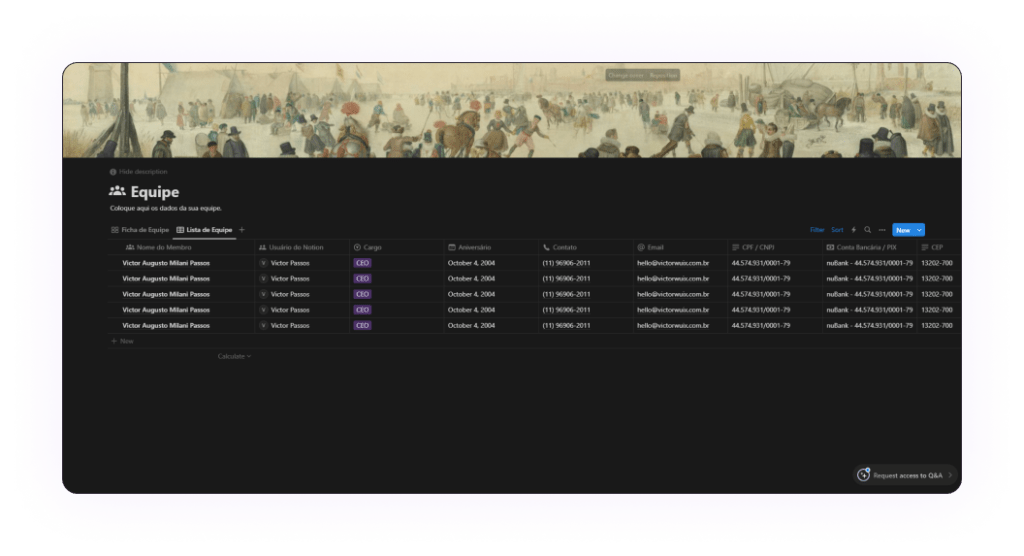Open the three-dot view options menu
The height and width of the screenshot is (556, 1024).
pyautogui.click(x=882, y=230)
